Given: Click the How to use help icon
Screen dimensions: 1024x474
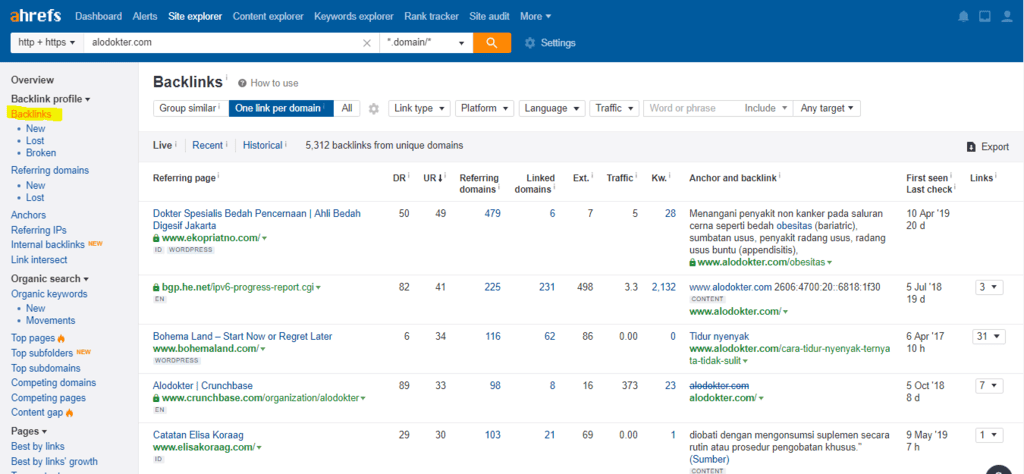Looking at the screenshot, I should (x=242, y=83).
